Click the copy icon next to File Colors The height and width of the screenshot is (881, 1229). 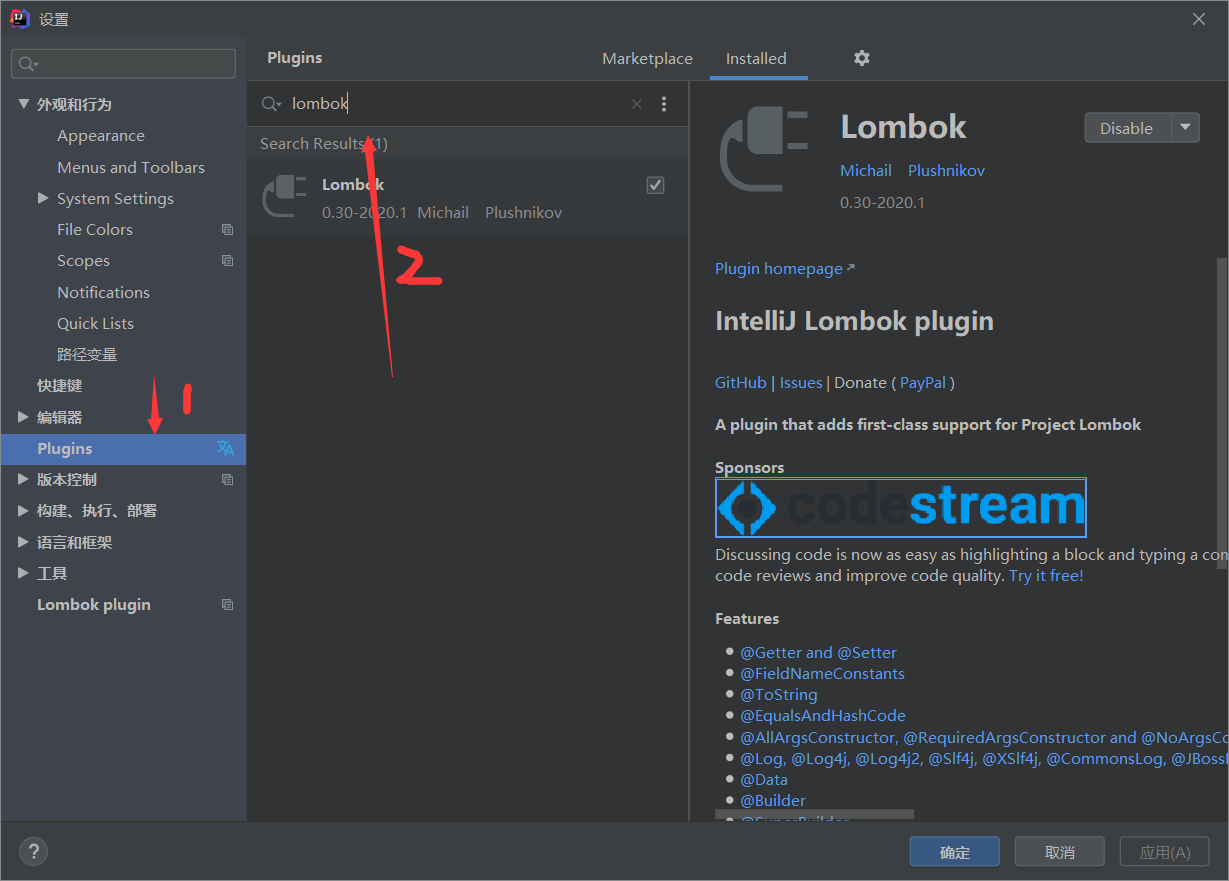pos(227,230)
